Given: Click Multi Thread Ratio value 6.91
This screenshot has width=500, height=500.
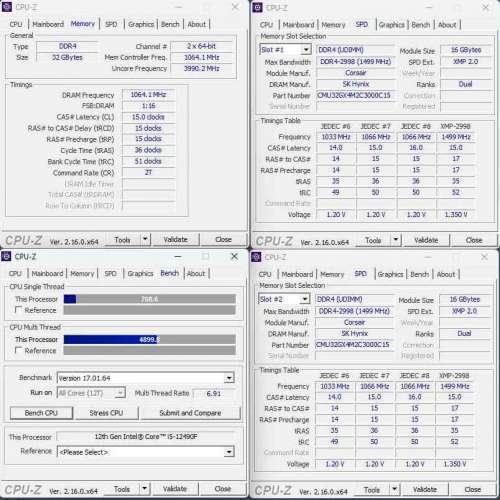Looking at the screenshot, I should click(213, 393).
